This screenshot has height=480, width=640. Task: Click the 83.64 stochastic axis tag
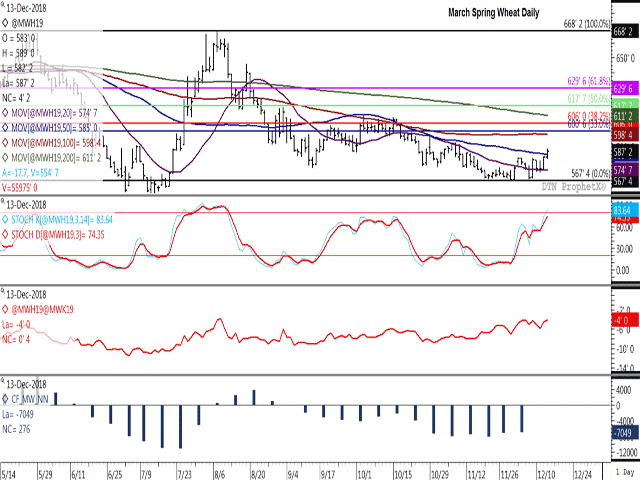coord(625,211)
